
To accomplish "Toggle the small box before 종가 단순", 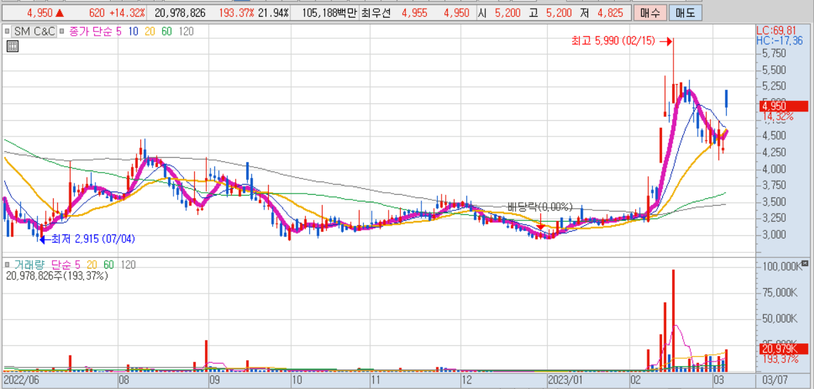I will pyautogui.click(x=61, y=32).
